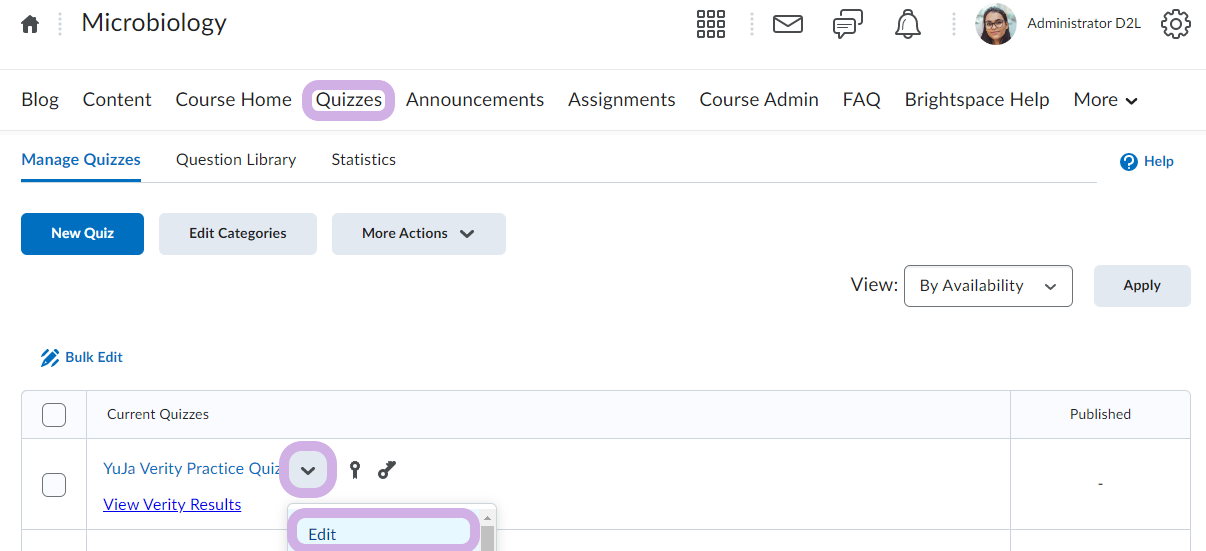1206x551 pixels.
Task: Open subscription alerts chat icon
Action: click(848, 24)
